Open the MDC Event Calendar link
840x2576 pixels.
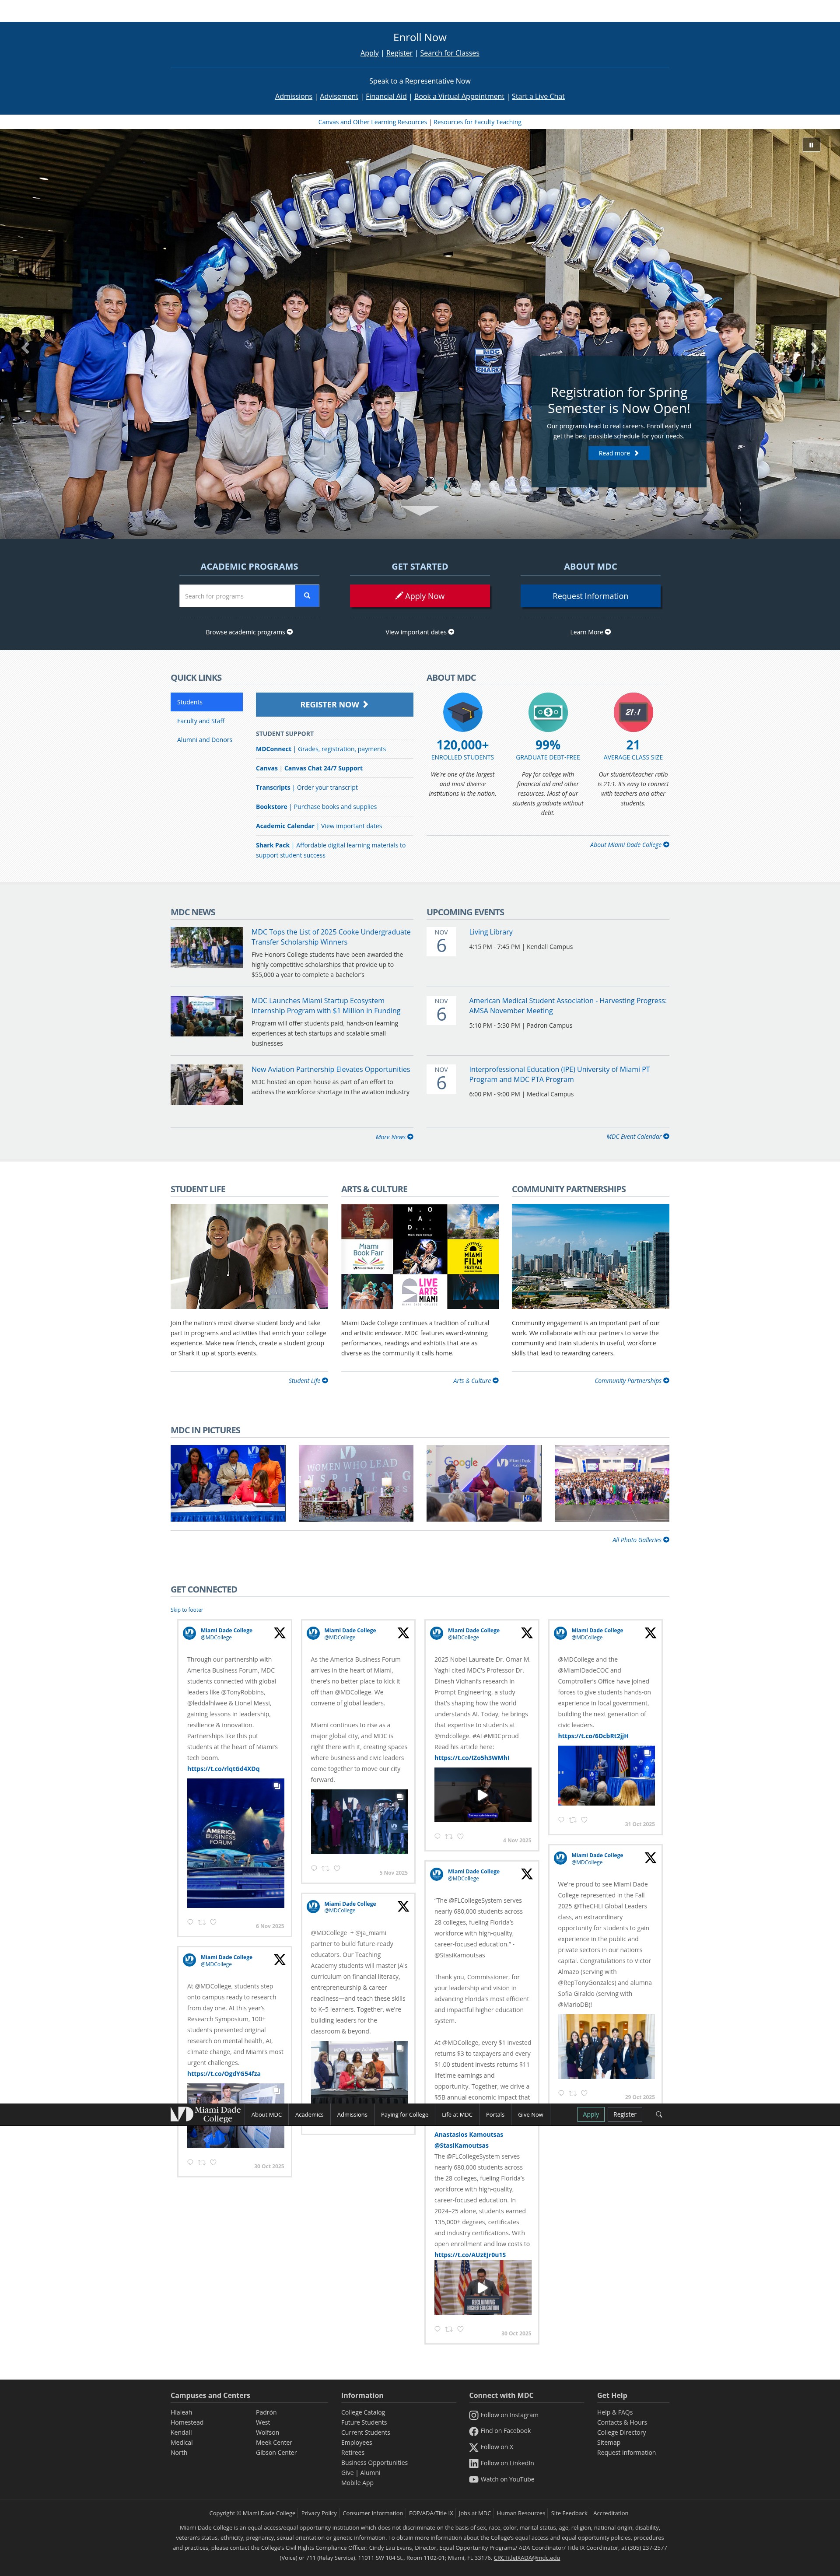click(637, 1137)
